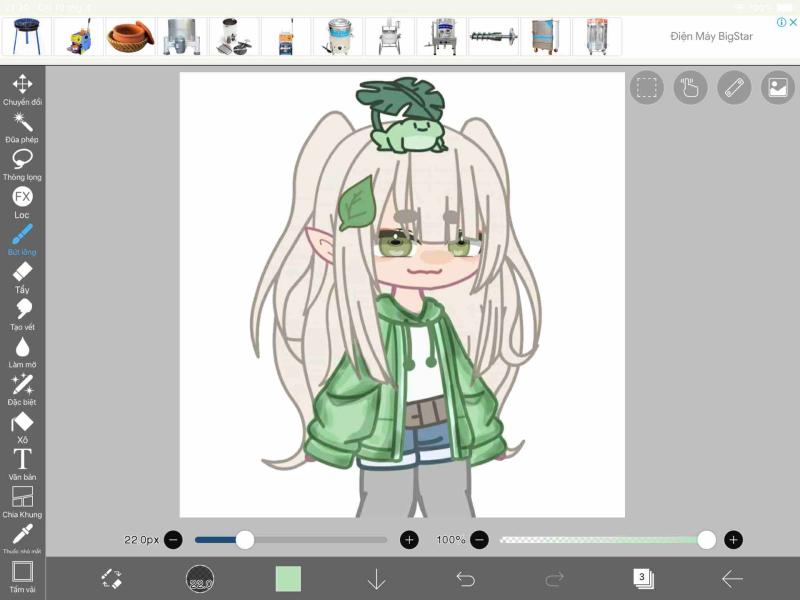This screenshot has height=600, width=800.
Task: Open the layers panel showing 3
Action: pyautogui.click(x=640, y=578)
